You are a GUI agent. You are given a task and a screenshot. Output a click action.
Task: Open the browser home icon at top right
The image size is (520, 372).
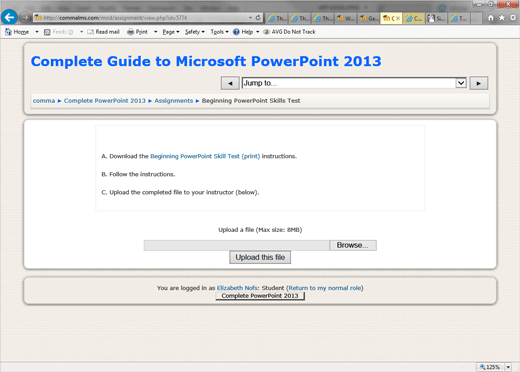tap(491, 18)
